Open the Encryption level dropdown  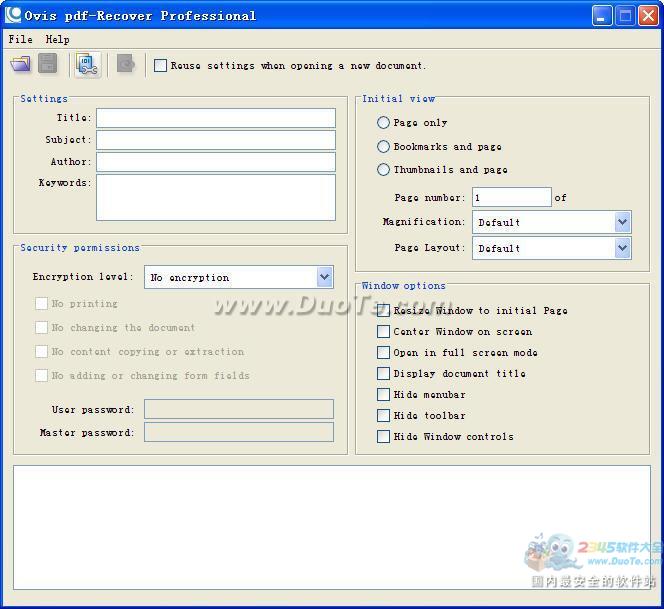[239, 277]
